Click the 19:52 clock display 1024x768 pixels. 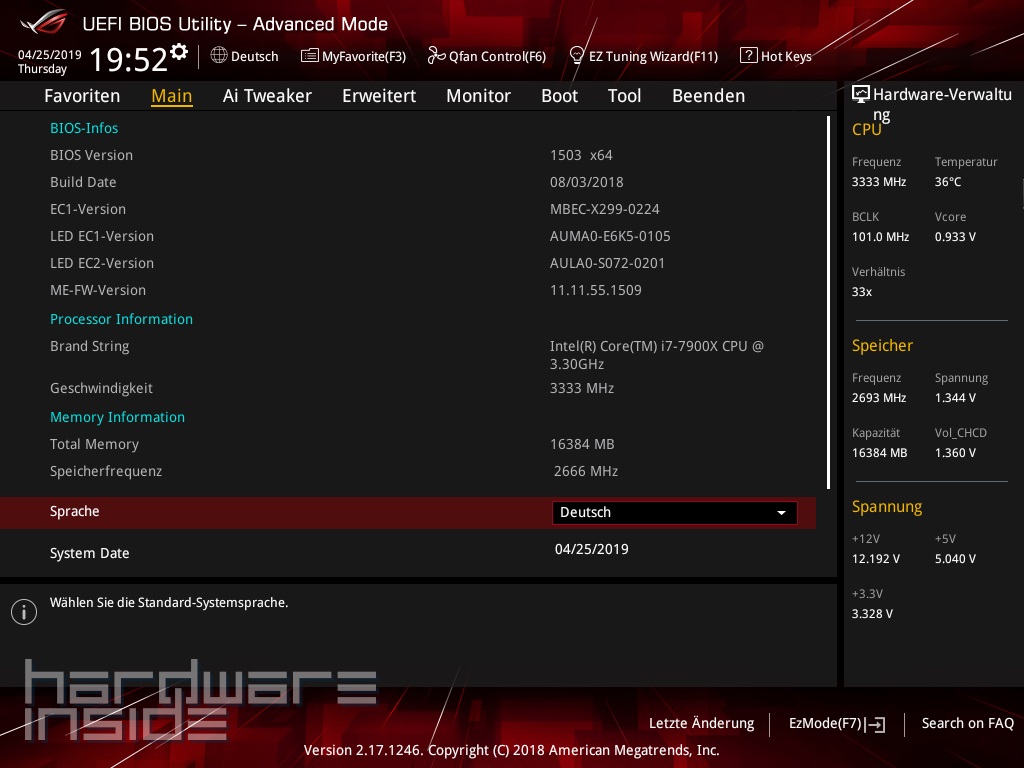click(x=129, y=60)
